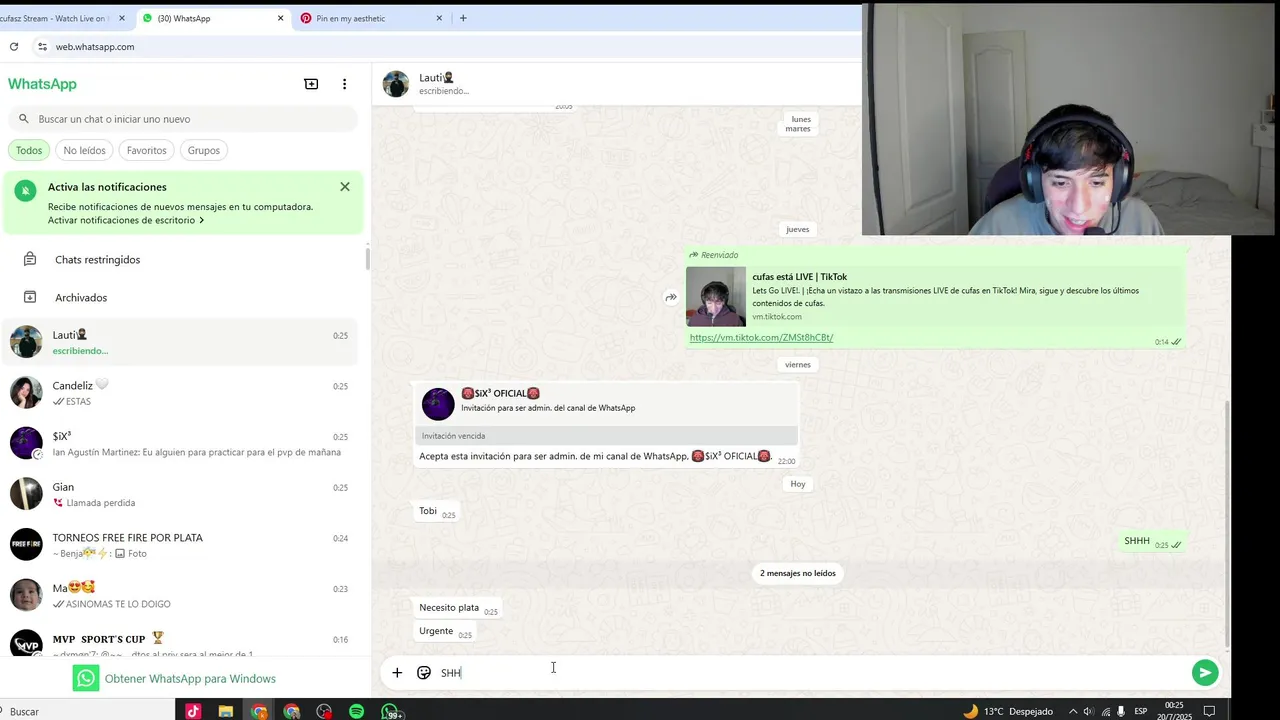Open File Explorer from the taskbar
Screen dimensions: 1280x720
coord(226,711)
